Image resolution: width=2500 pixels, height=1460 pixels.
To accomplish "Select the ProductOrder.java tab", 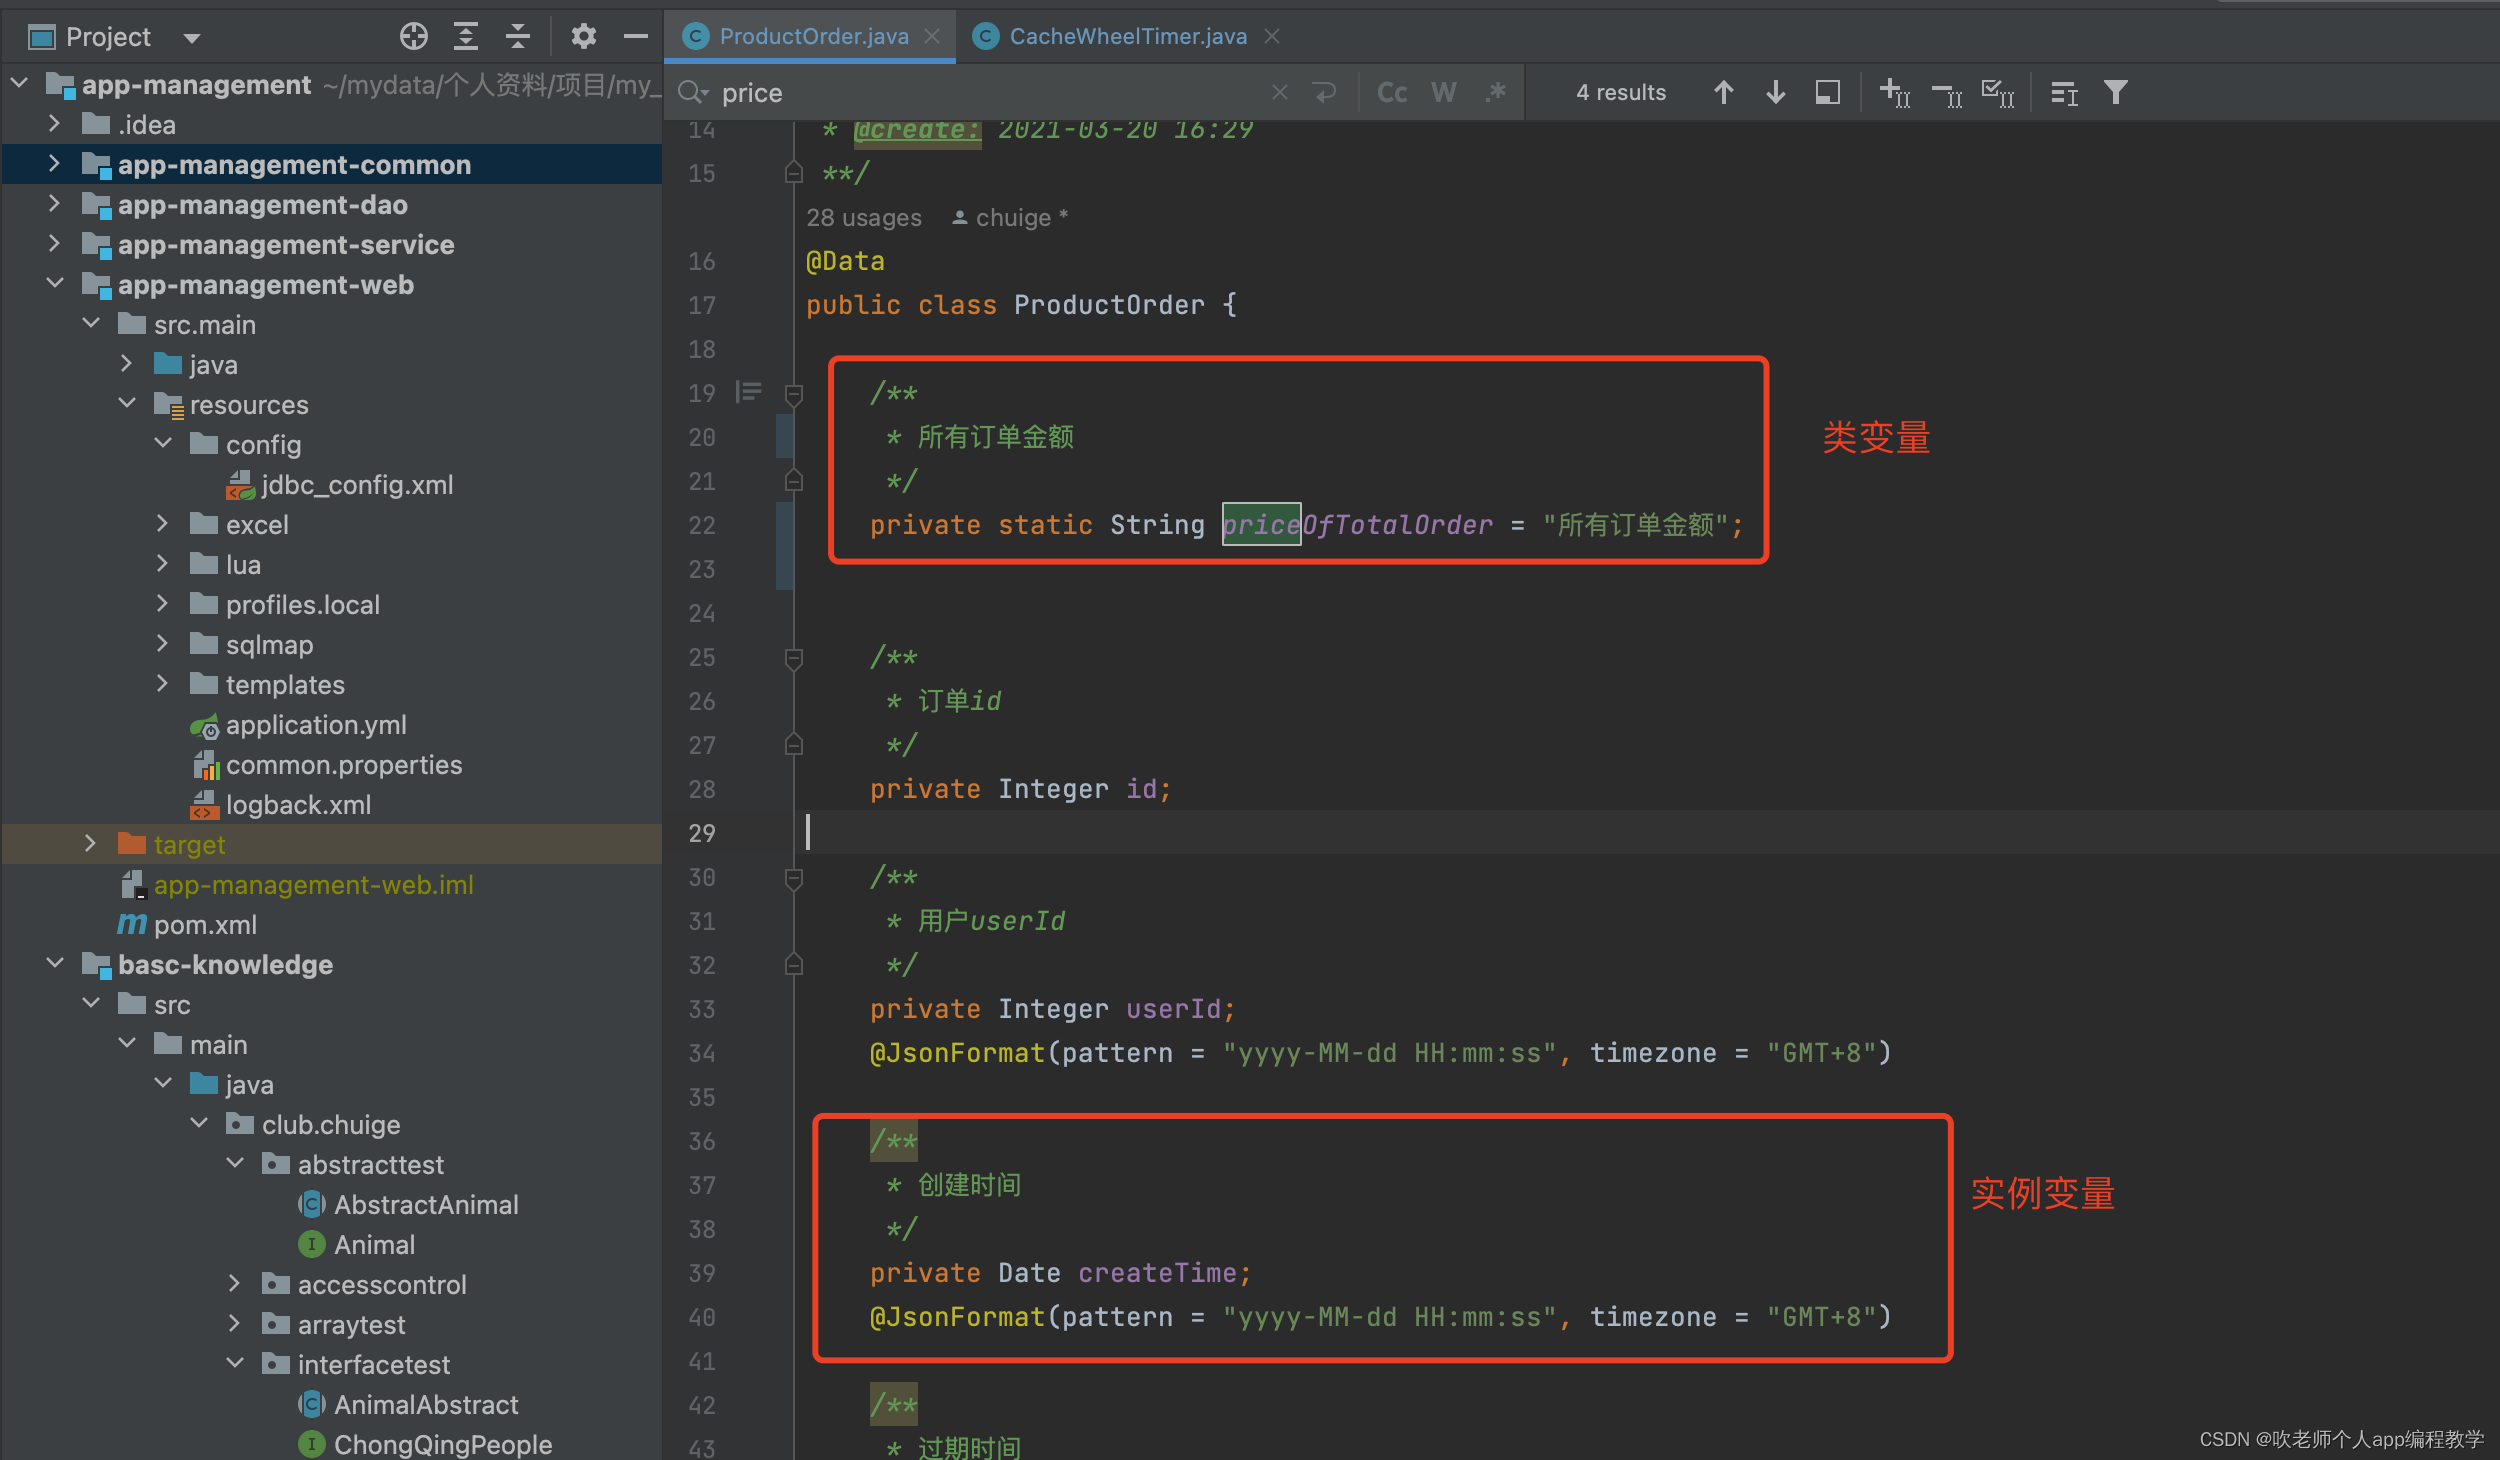I will pos(813,37).
